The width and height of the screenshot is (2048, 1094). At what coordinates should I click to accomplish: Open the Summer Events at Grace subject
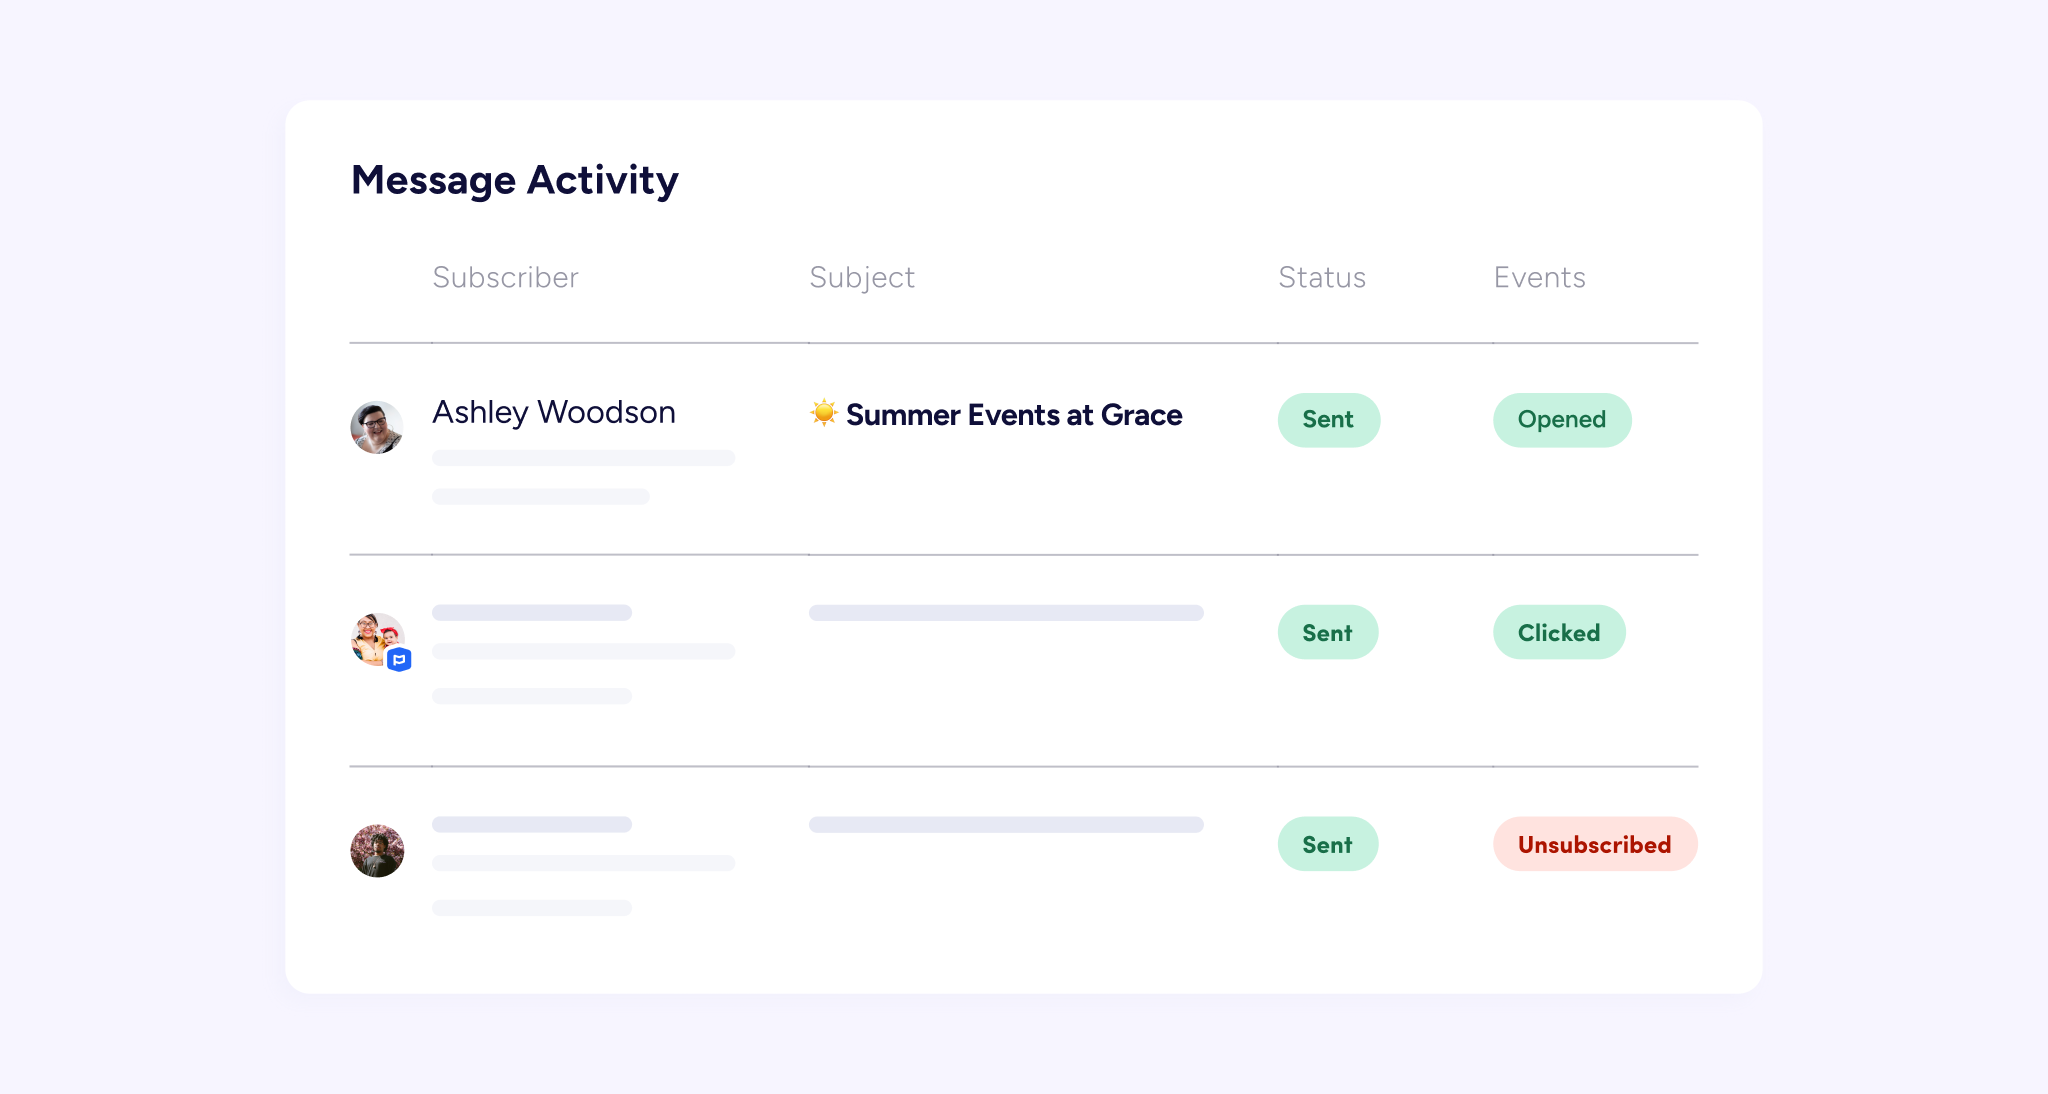1013,415
